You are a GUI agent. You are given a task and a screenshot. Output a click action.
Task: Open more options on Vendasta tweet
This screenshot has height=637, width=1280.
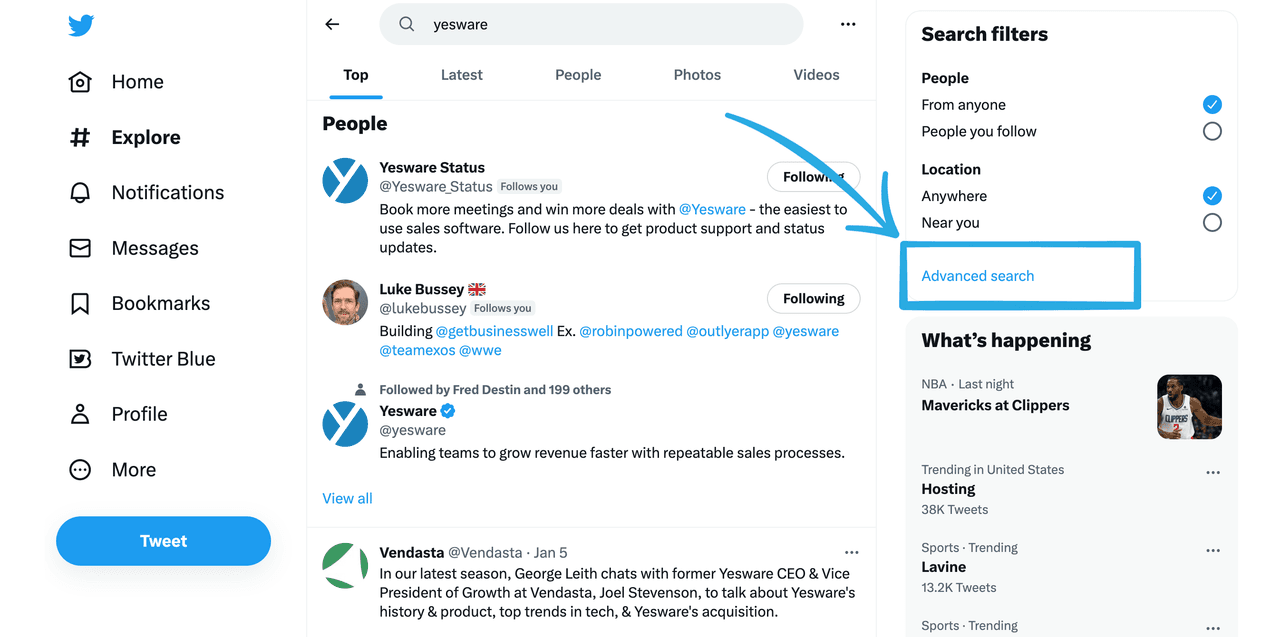[851, 552]
